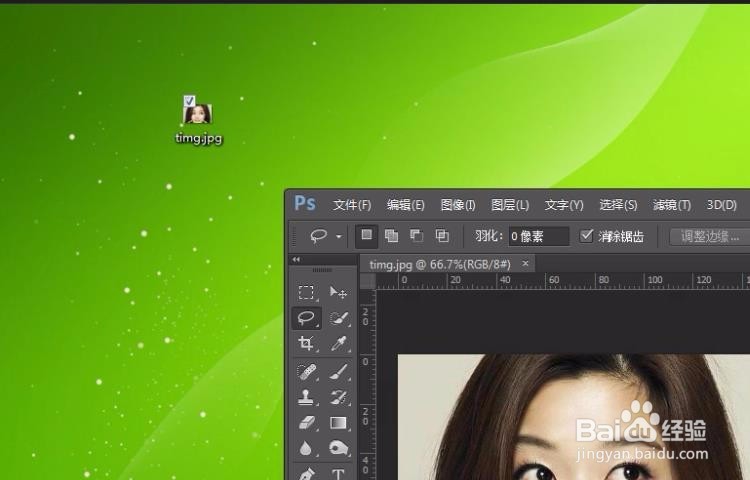
Task: Close the timg.jpg document tab
Action: [x=525, y=263]
